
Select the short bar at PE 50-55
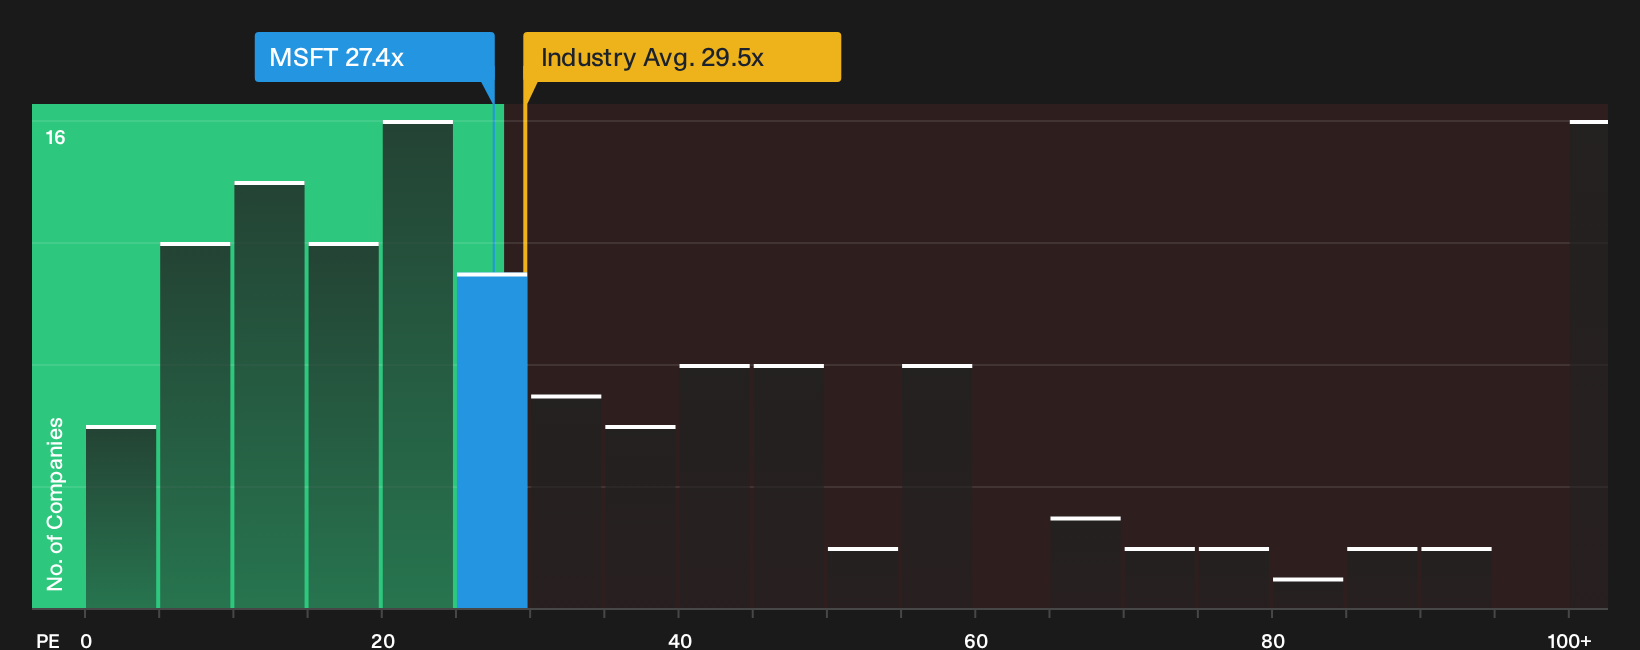tap(863, 578)
